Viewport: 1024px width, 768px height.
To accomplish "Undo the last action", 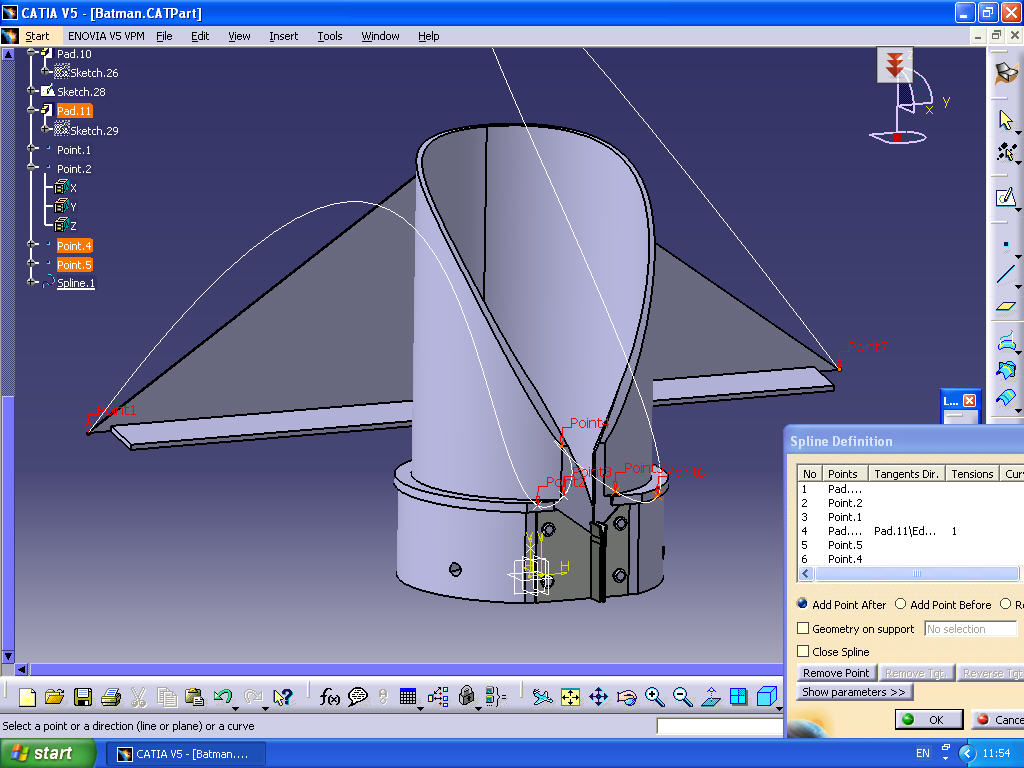I will coord(223,697).
